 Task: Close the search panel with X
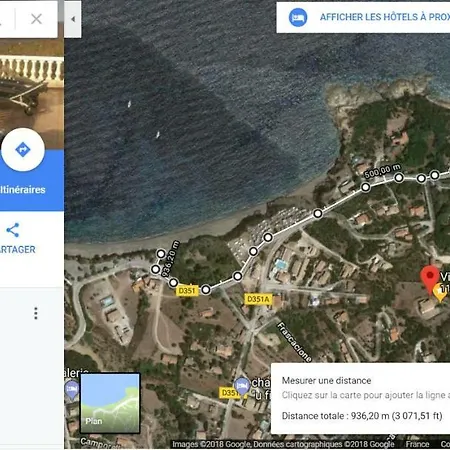pos(36,19)
